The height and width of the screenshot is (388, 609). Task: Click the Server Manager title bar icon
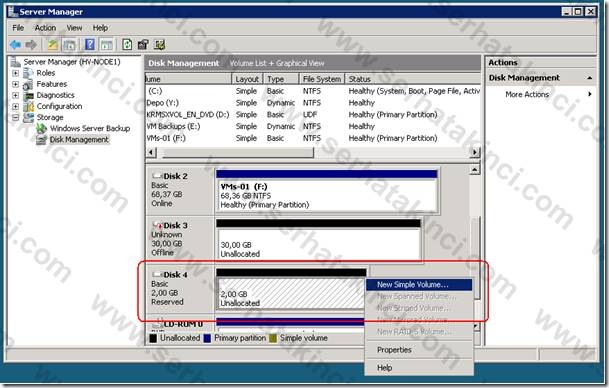click(x=13, y=12)
